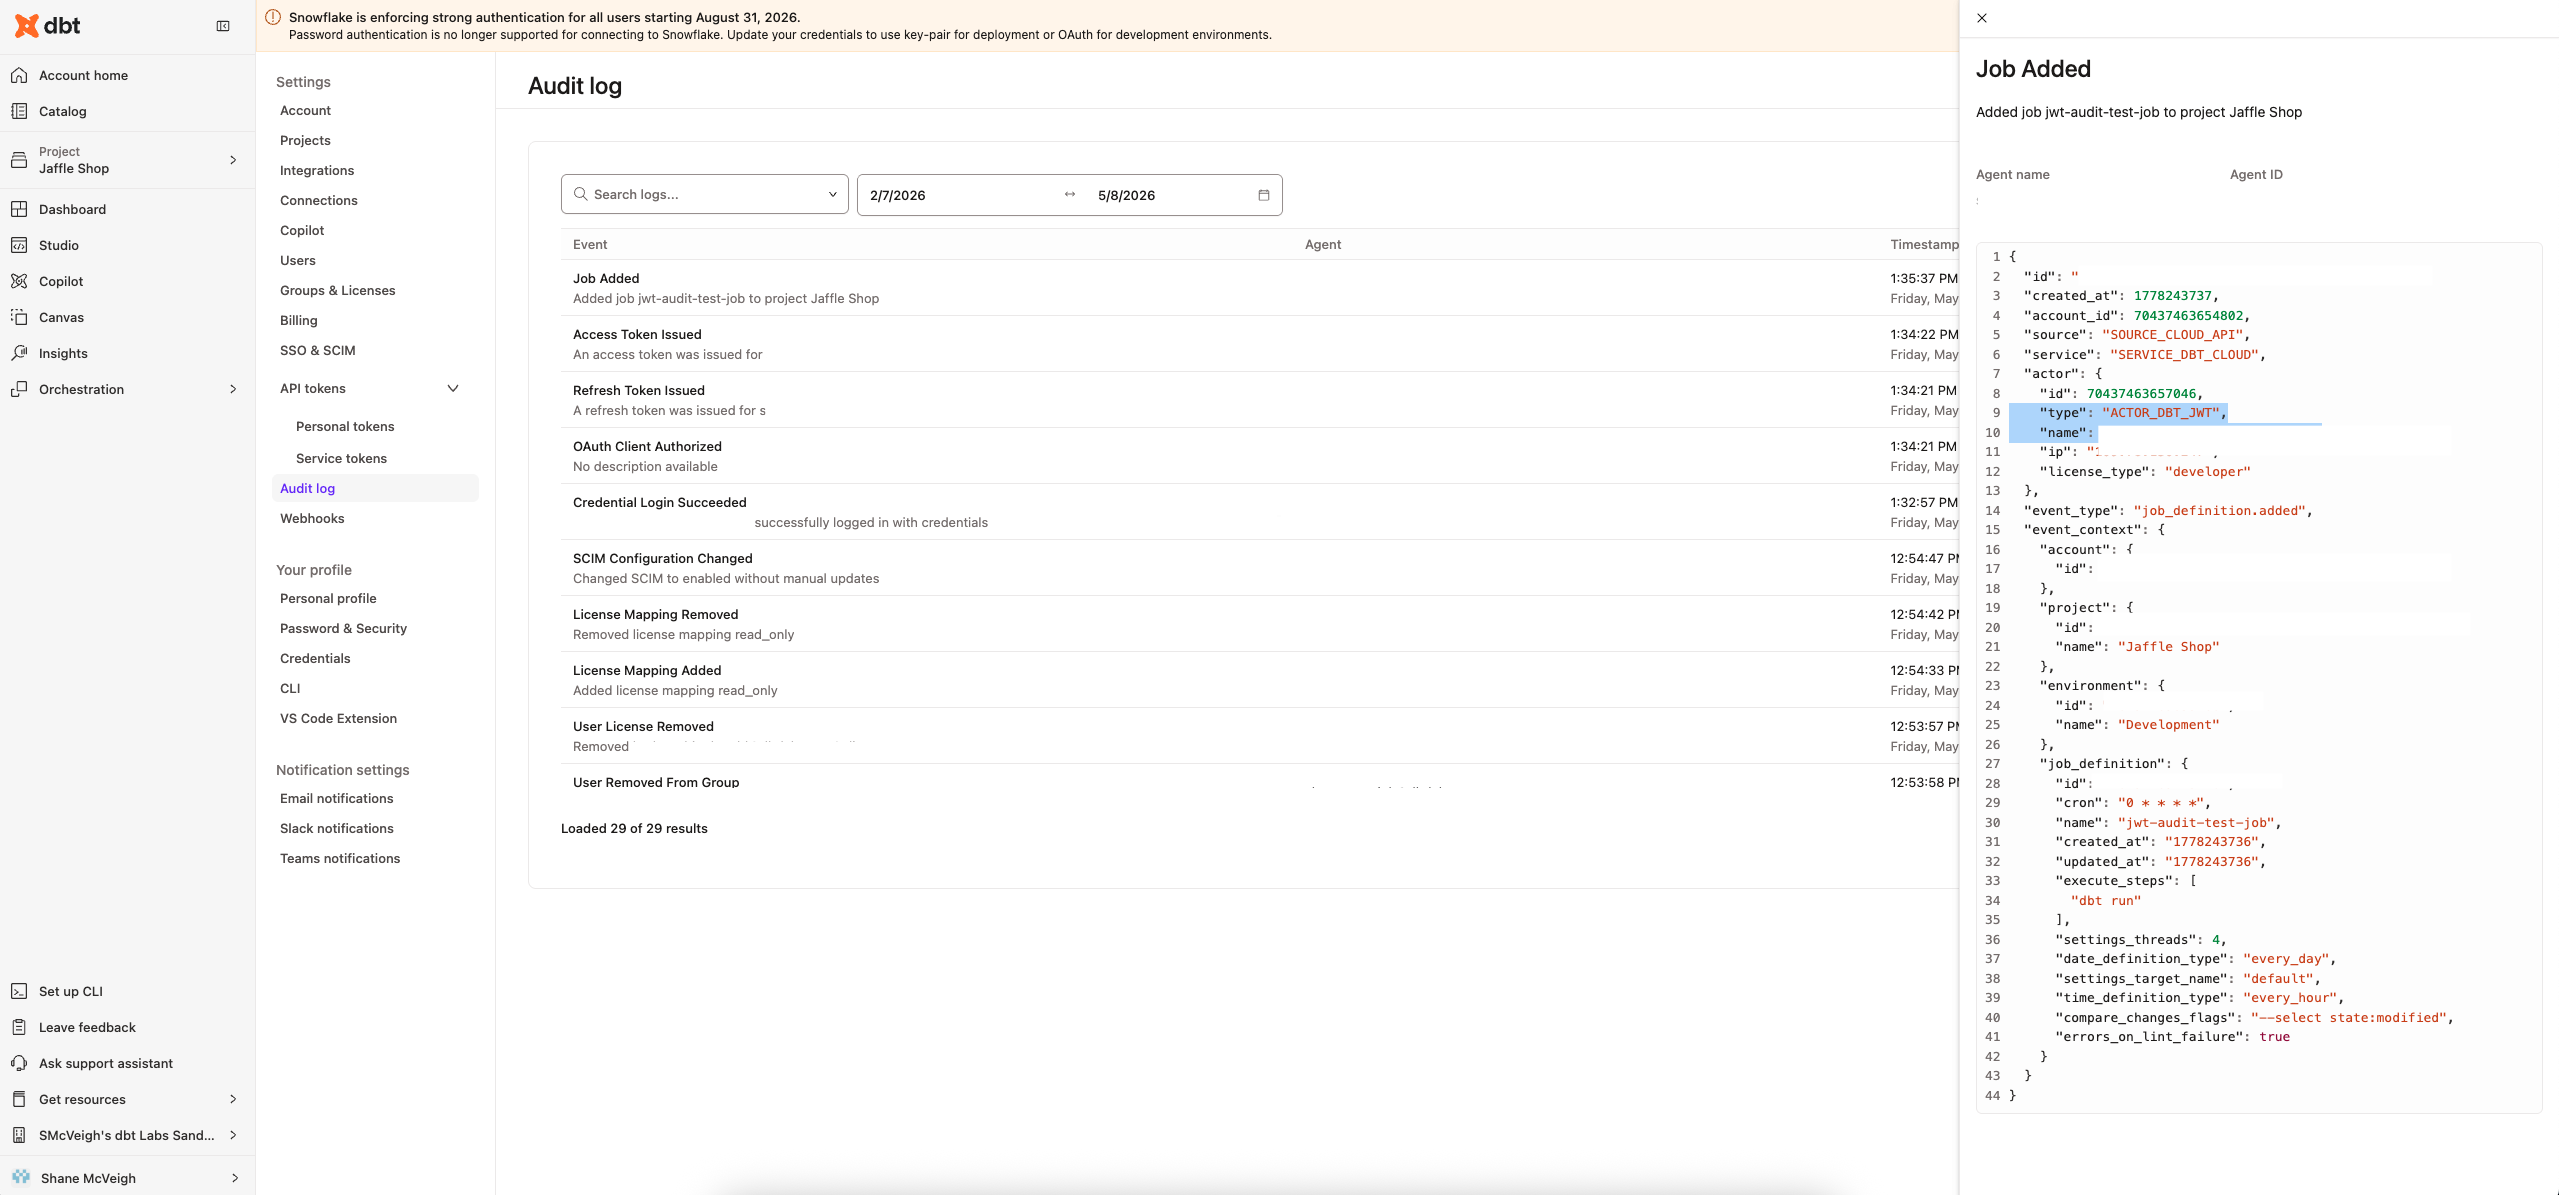Open Groups & Licenses settings
This screenshot has width=2559, height=1195.
(338, 290)
